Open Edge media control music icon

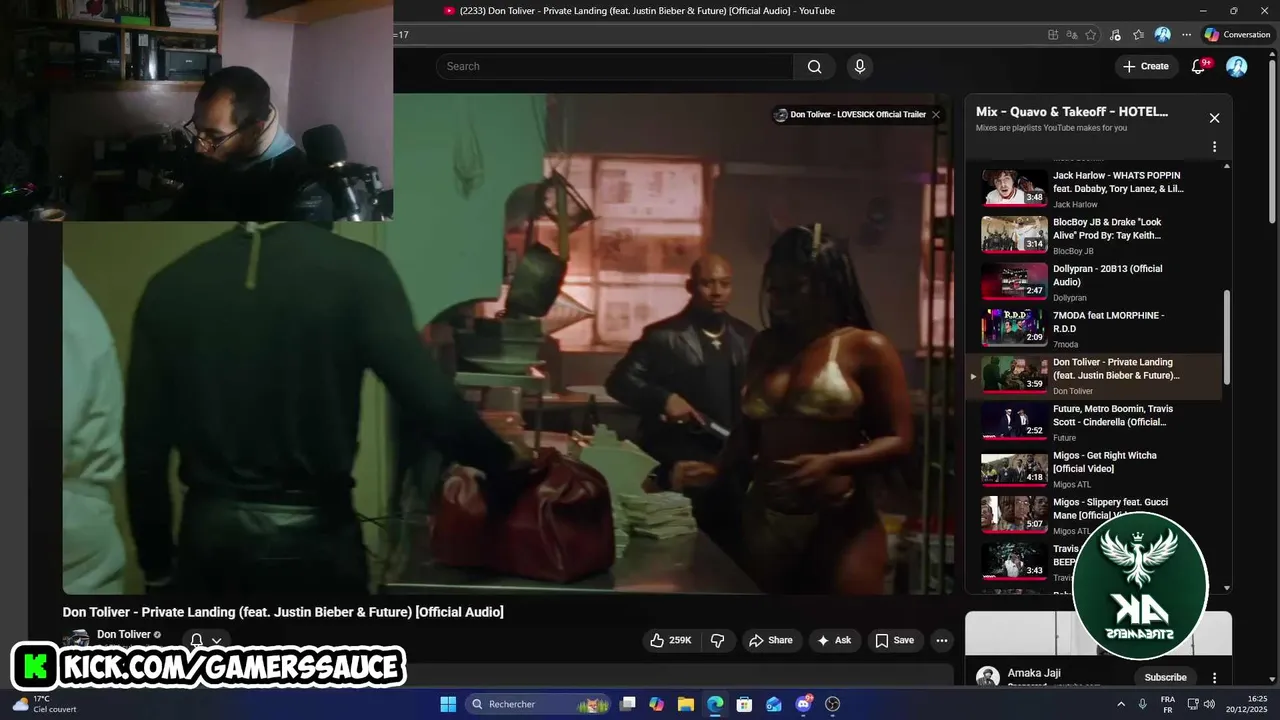click(1116, 34)
